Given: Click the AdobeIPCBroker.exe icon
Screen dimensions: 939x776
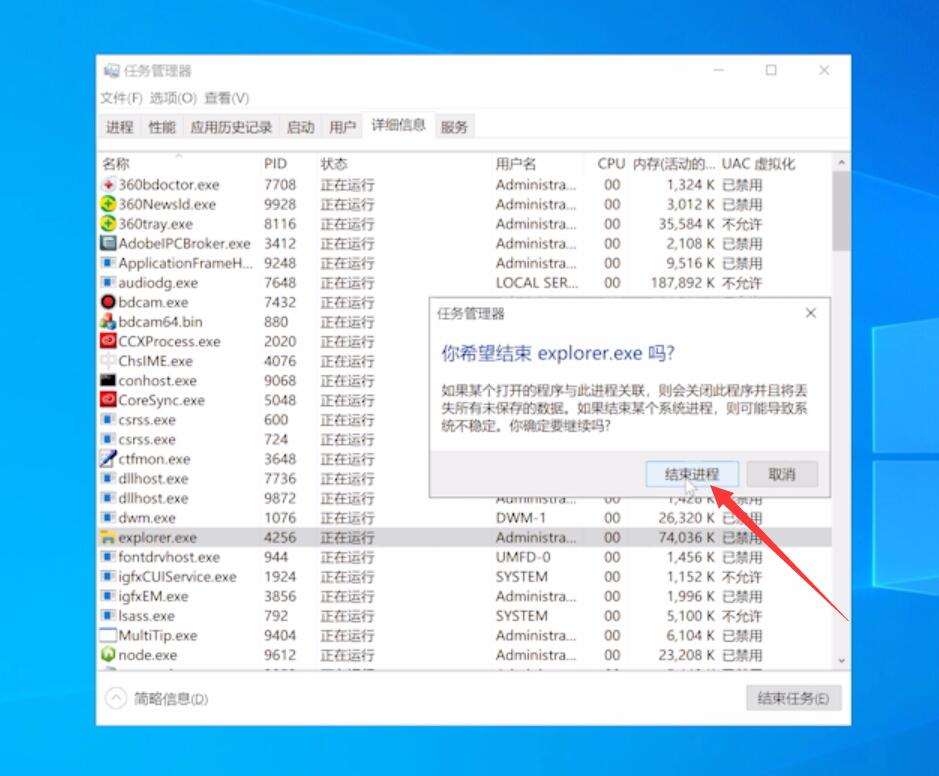Looking at the screenshot, I should click(x=107, y=243).
